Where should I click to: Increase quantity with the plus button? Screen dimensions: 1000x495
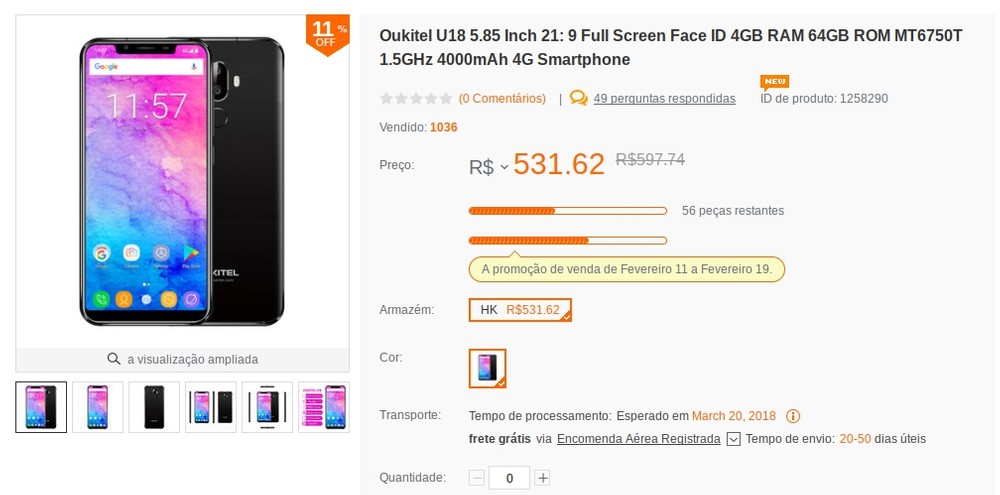tap(542, 478)
